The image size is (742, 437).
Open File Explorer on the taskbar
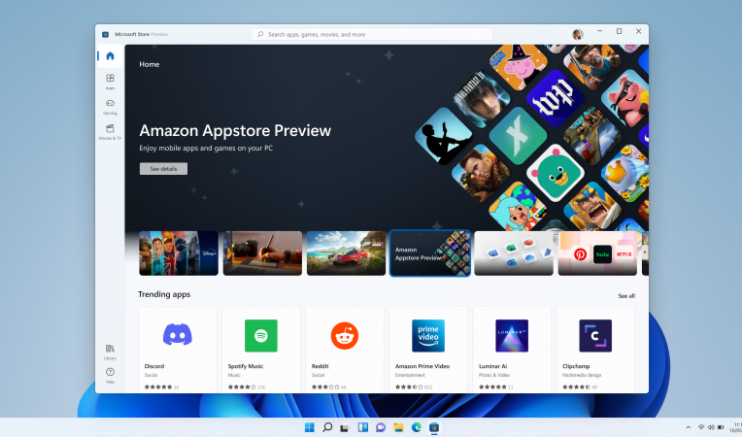pyautogui.click(x=398, y=427)
